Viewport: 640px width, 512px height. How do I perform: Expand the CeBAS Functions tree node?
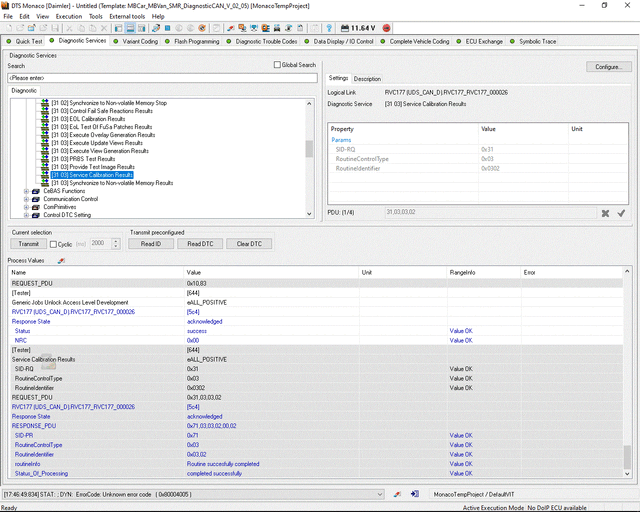pos(26,191)
